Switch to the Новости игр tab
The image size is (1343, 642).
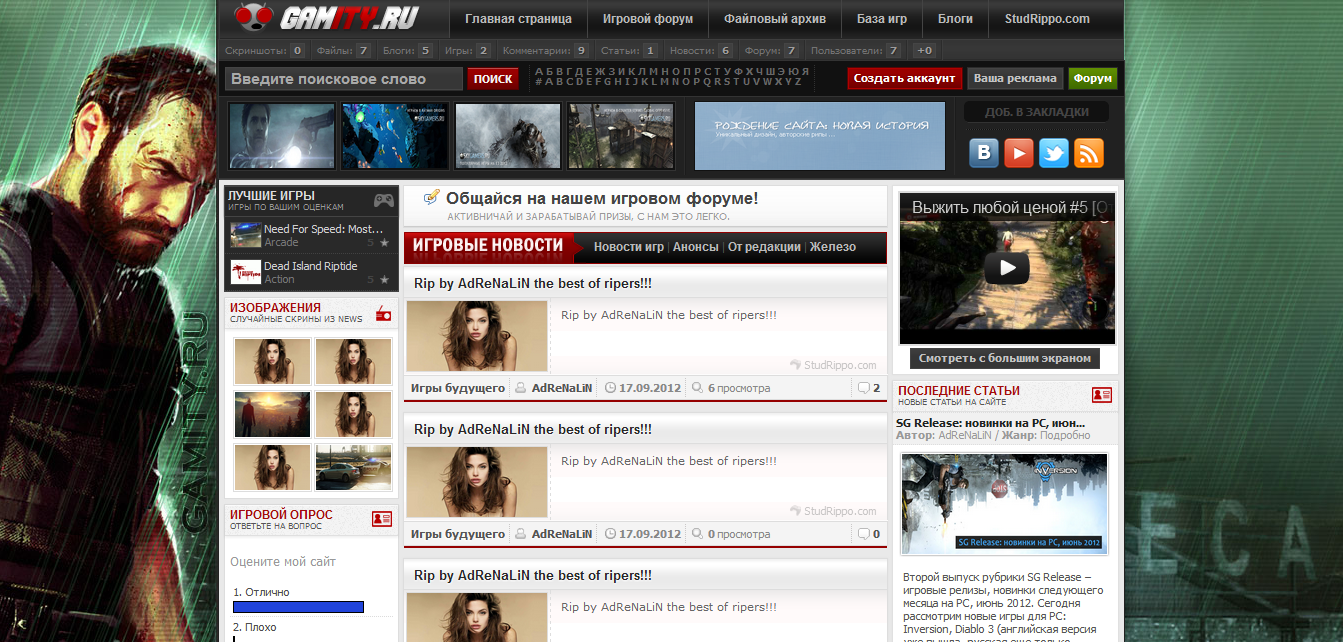coord(629,247)
